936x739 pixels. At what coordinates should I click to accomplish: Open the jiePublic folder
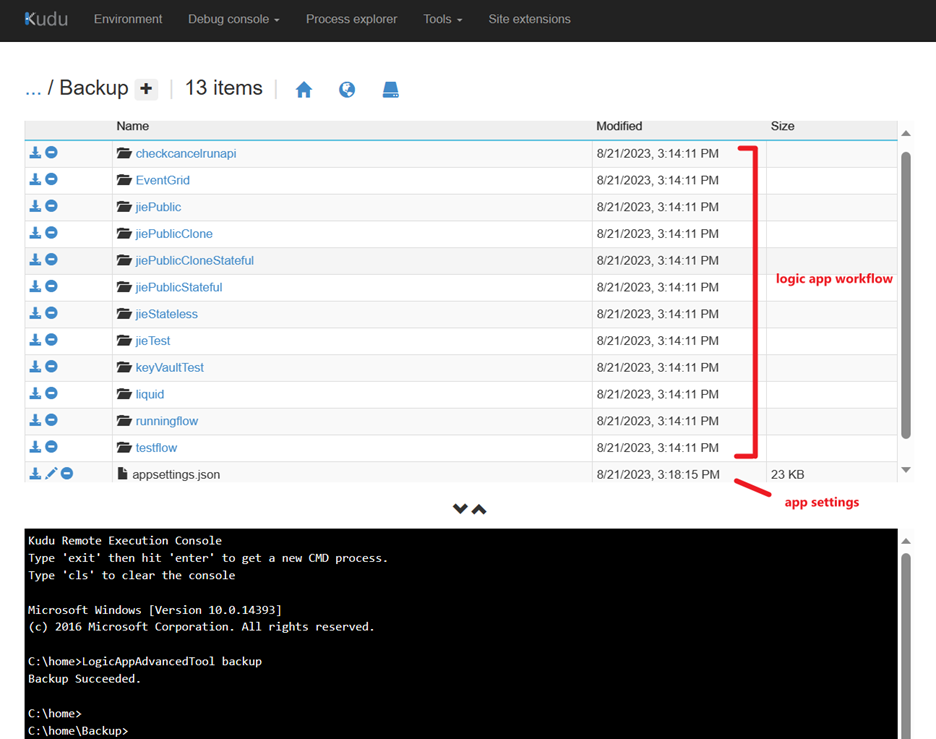pos(158,207)
